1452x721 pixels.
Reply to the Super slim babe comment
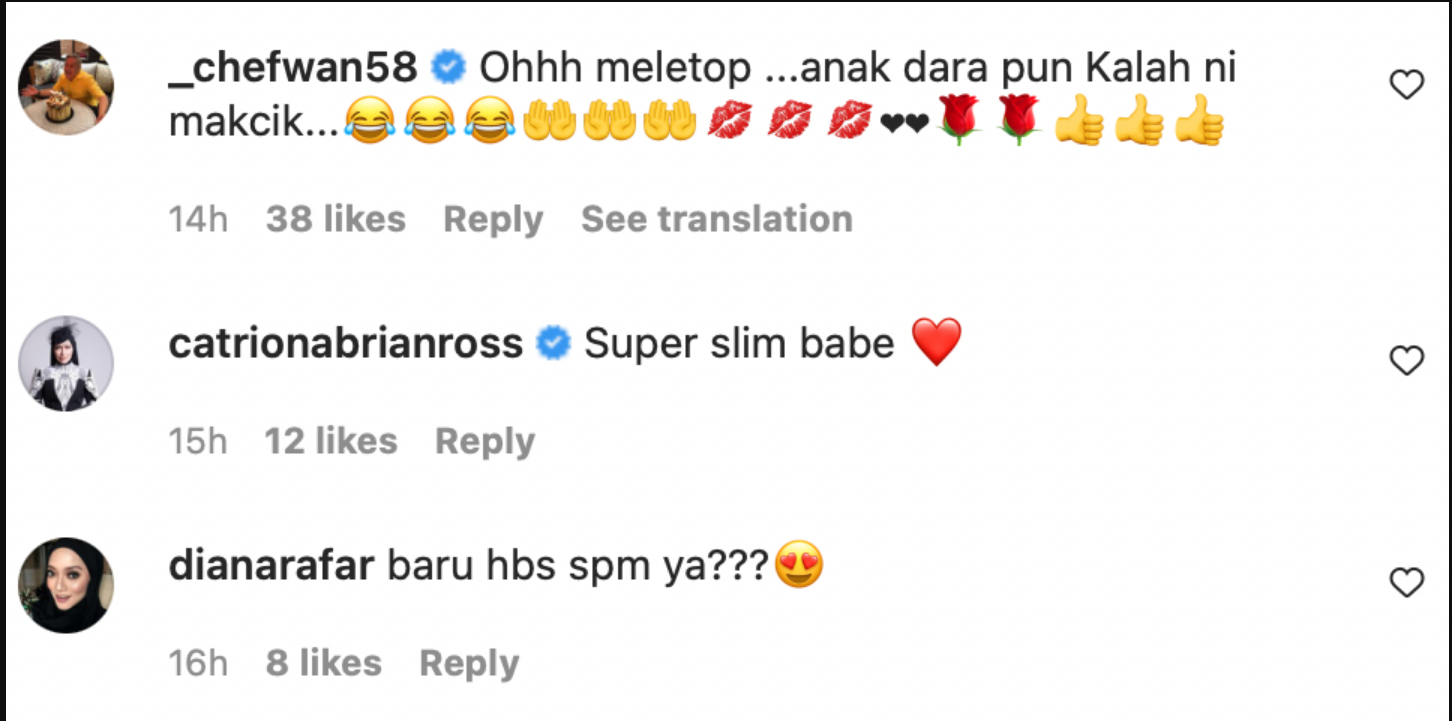pyautogui.click(x=485, y=441)
